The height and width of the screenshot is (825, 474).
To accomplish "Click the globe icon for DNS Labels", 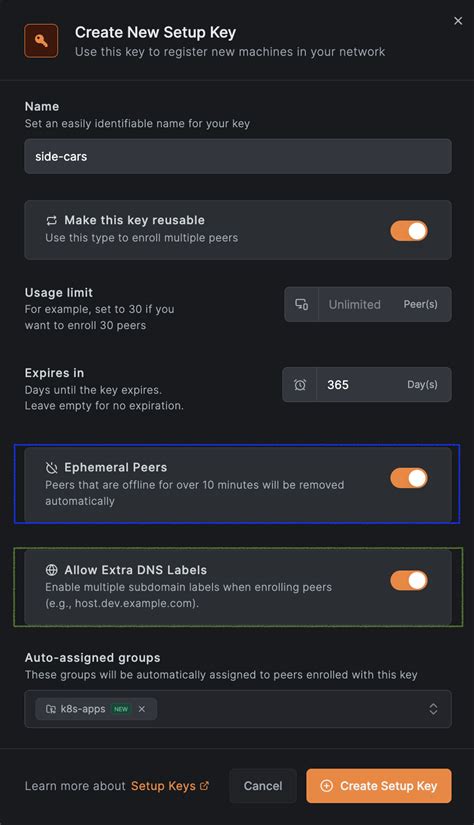I will (52, 570).
